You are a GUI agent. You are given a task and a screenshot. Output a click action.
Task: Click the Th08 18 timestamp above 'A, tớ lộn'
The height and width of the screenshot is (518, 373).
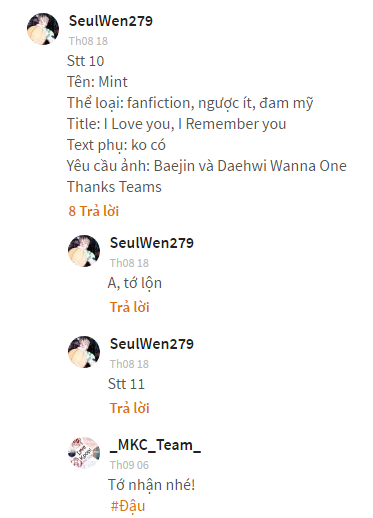coord(129,263)
